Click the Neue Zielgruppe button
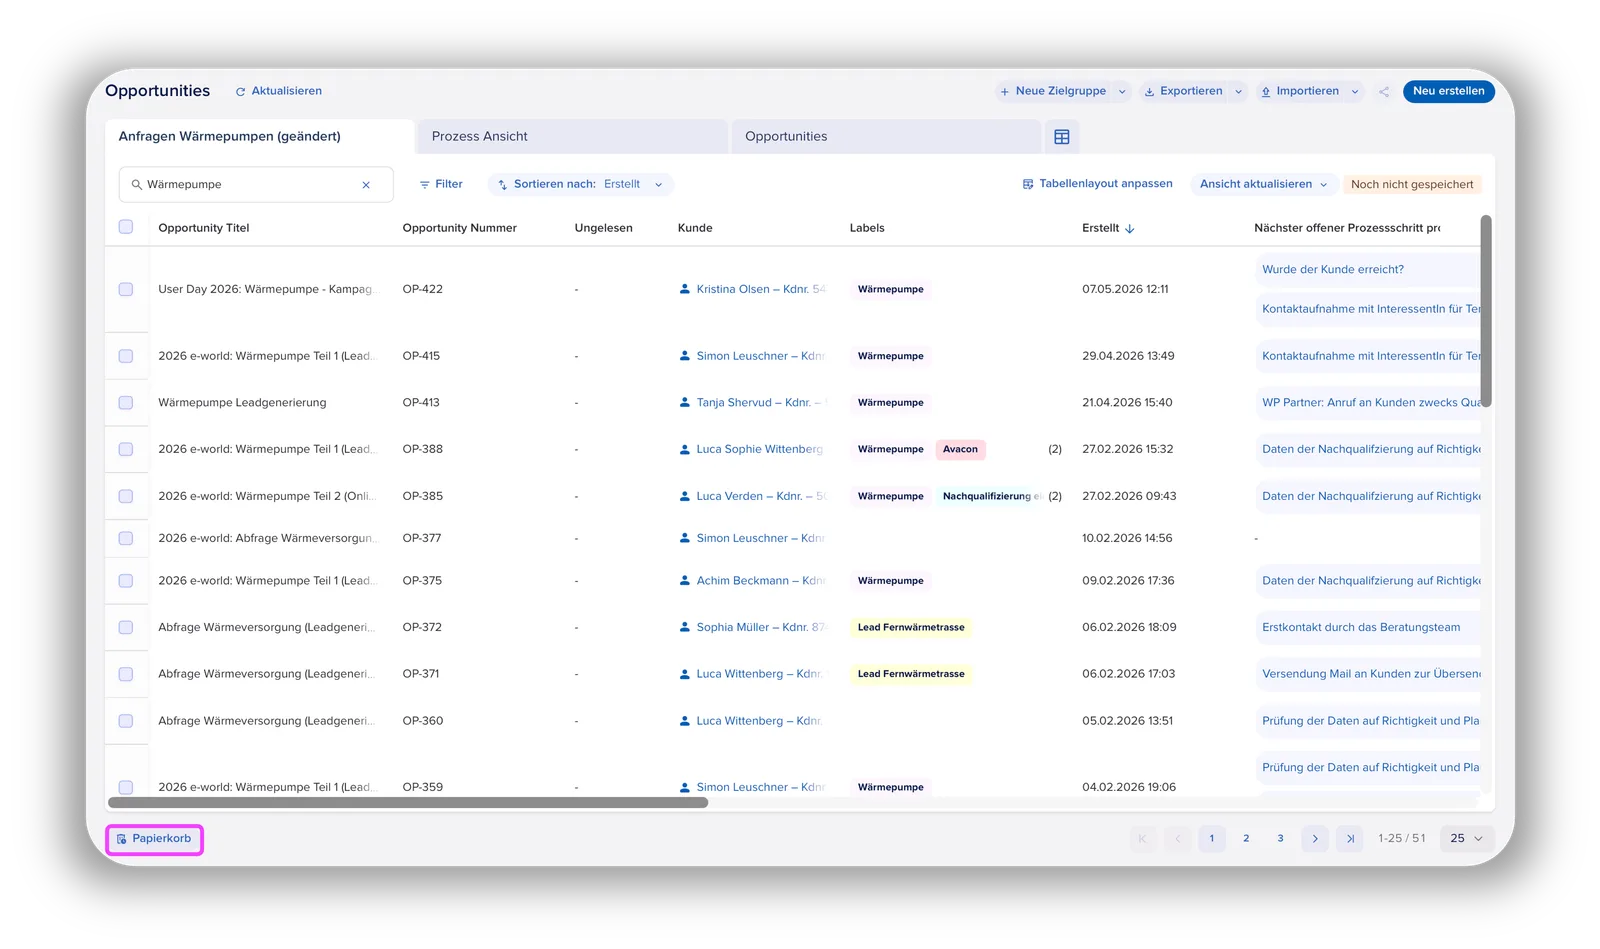The image size is (1600, 949). click(x=1053, y=91)
